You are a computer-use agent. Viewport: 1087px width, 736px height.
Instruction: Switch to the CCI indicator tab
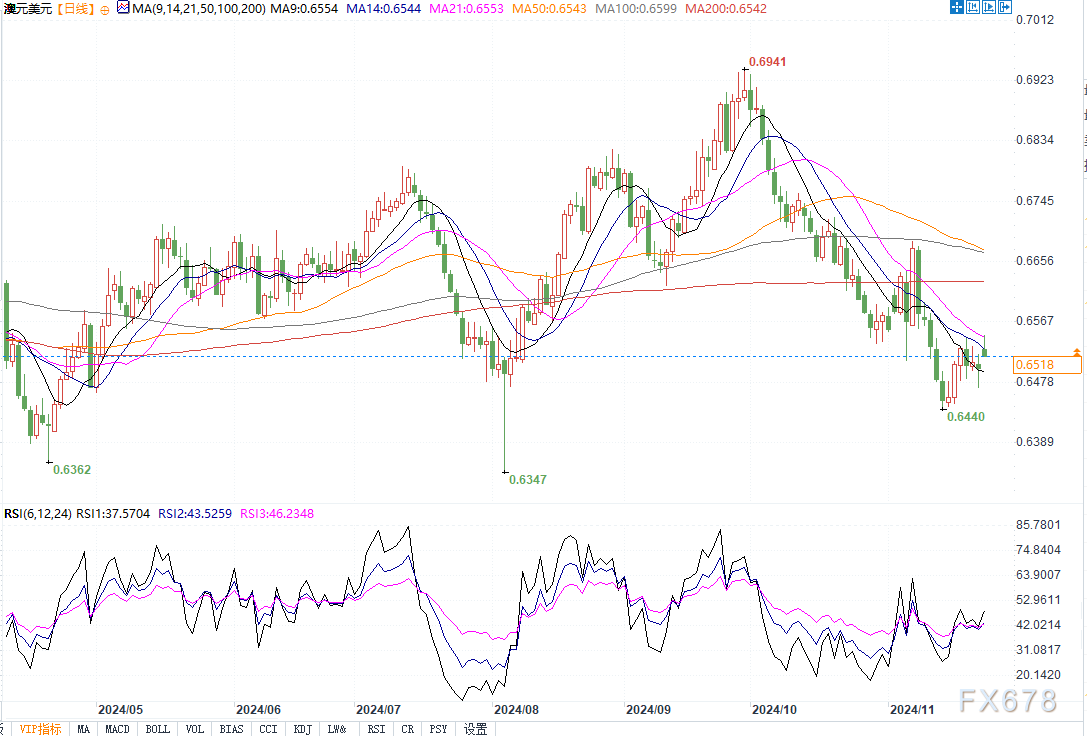[267, 728]
